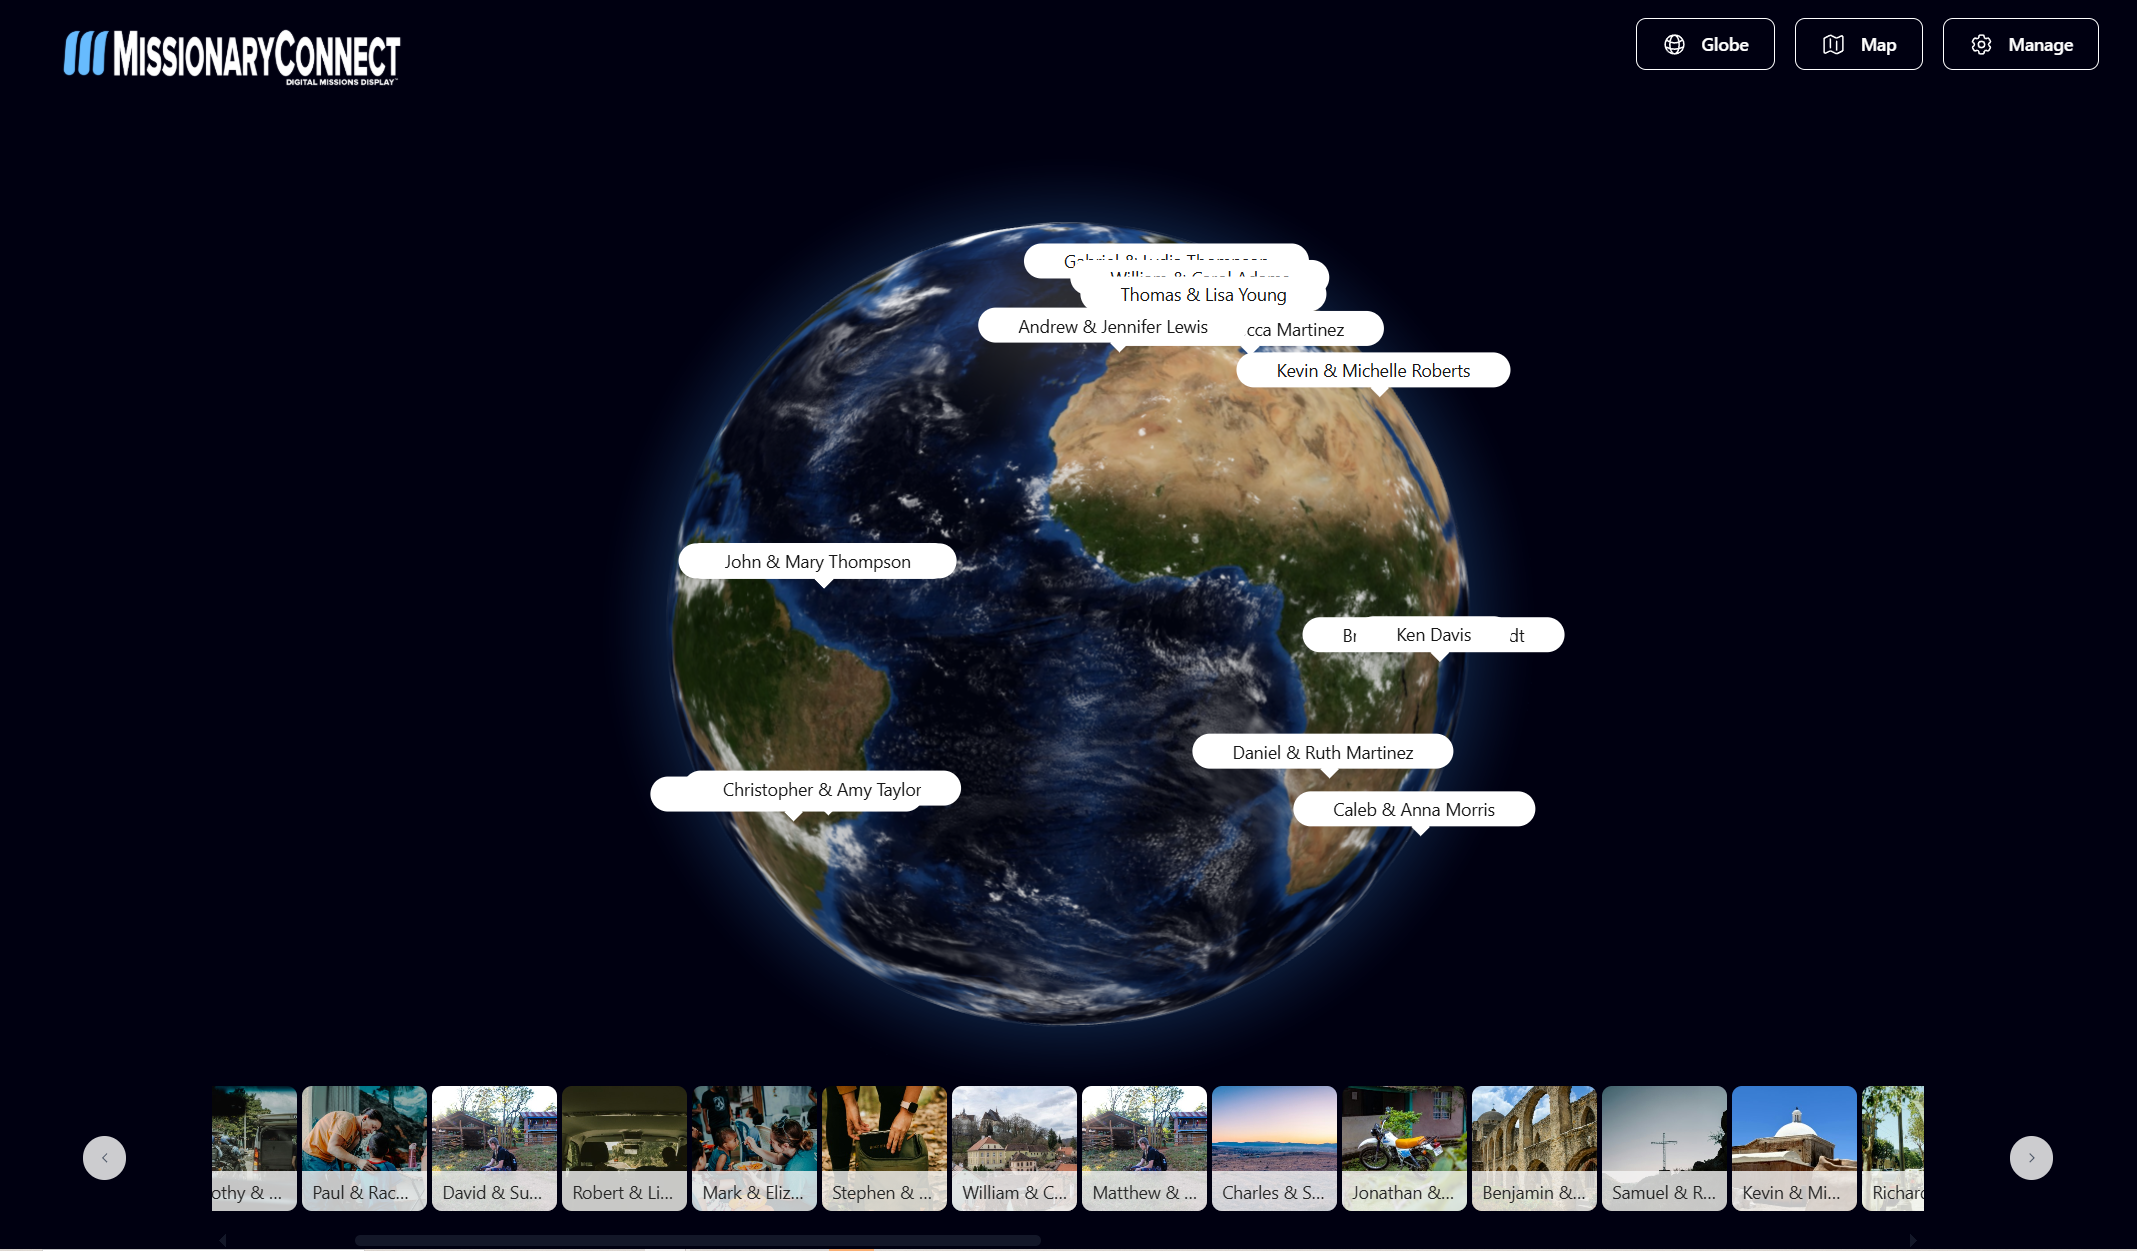Screen dimensions: 2137x1251
Task: Select the John & Mary Thompson globe pin
Action: [x=817, y=561]
